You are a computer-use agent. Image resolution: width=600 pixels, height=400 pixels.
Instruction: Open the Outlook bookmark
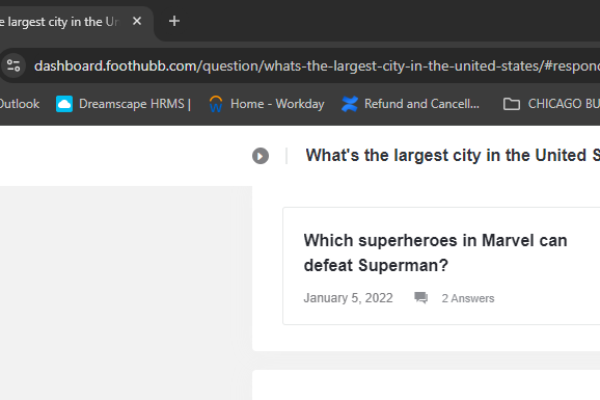(20, 103)
